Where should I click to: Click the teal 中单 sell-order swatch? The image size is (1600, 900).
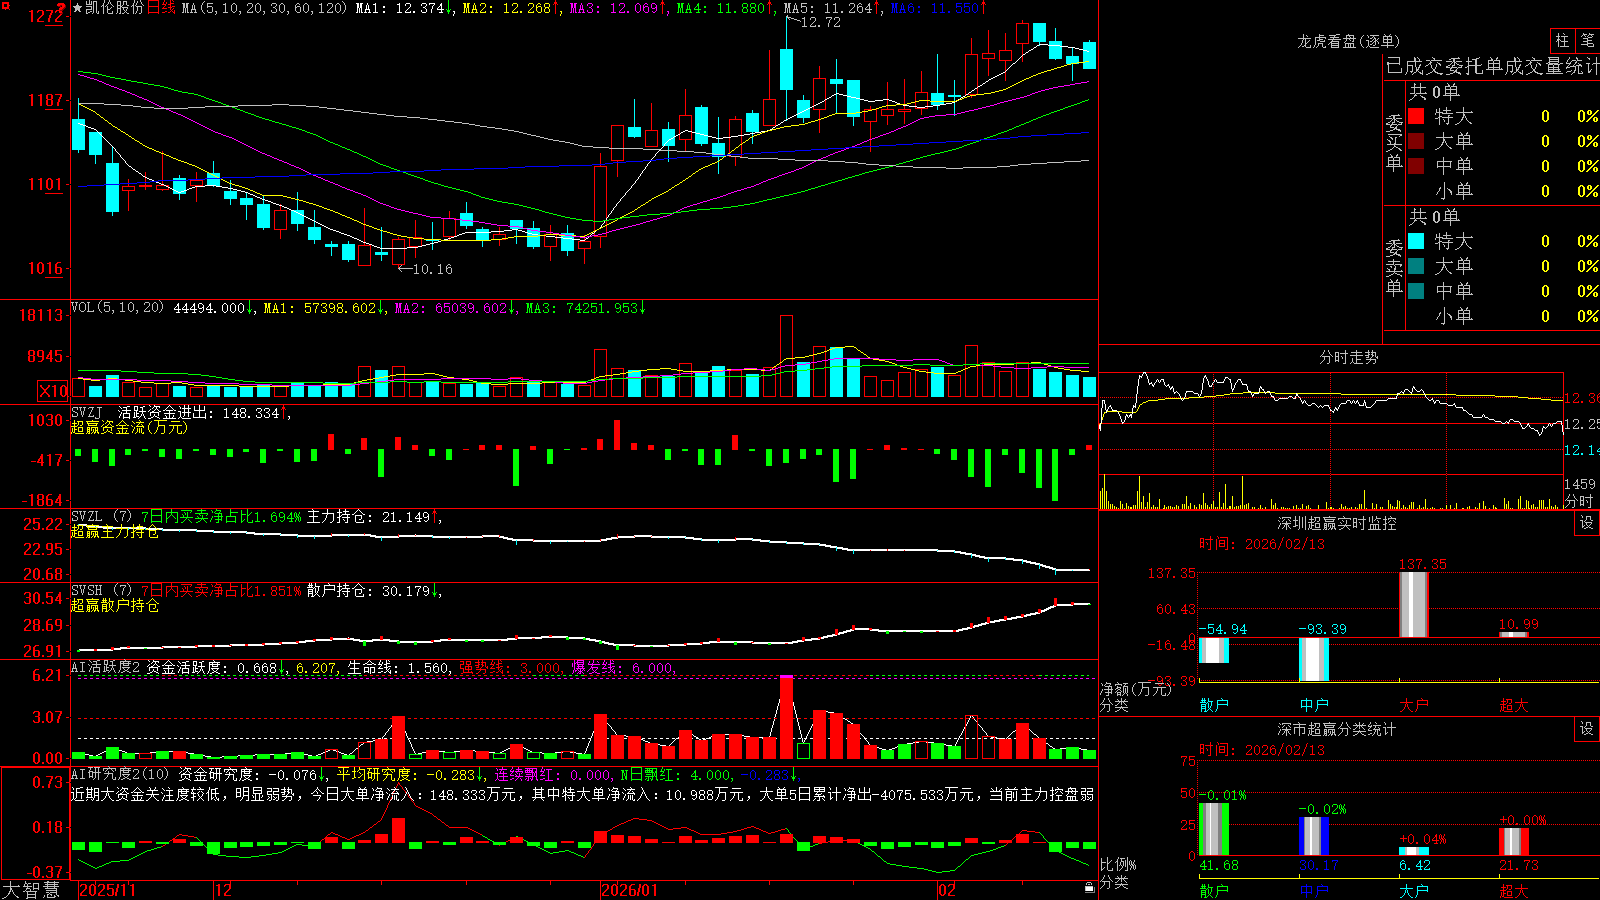tap(1416, 291)
